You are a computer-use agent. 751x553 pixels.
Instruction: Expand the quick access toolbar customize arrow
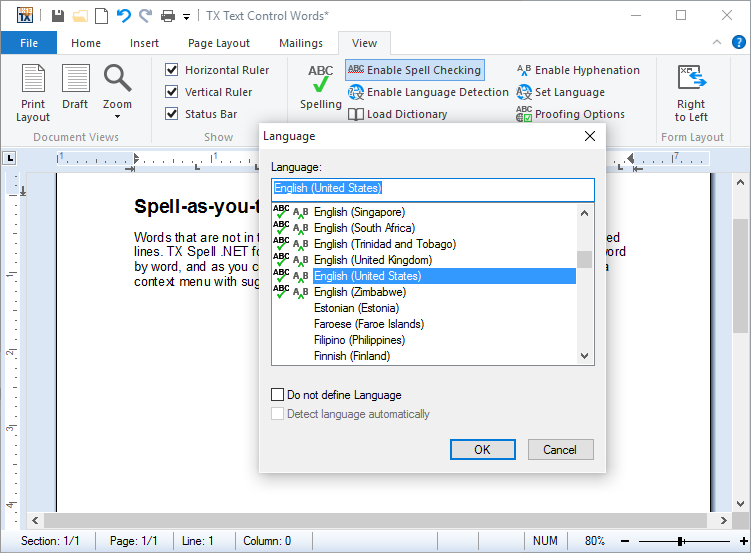[186, 17]
